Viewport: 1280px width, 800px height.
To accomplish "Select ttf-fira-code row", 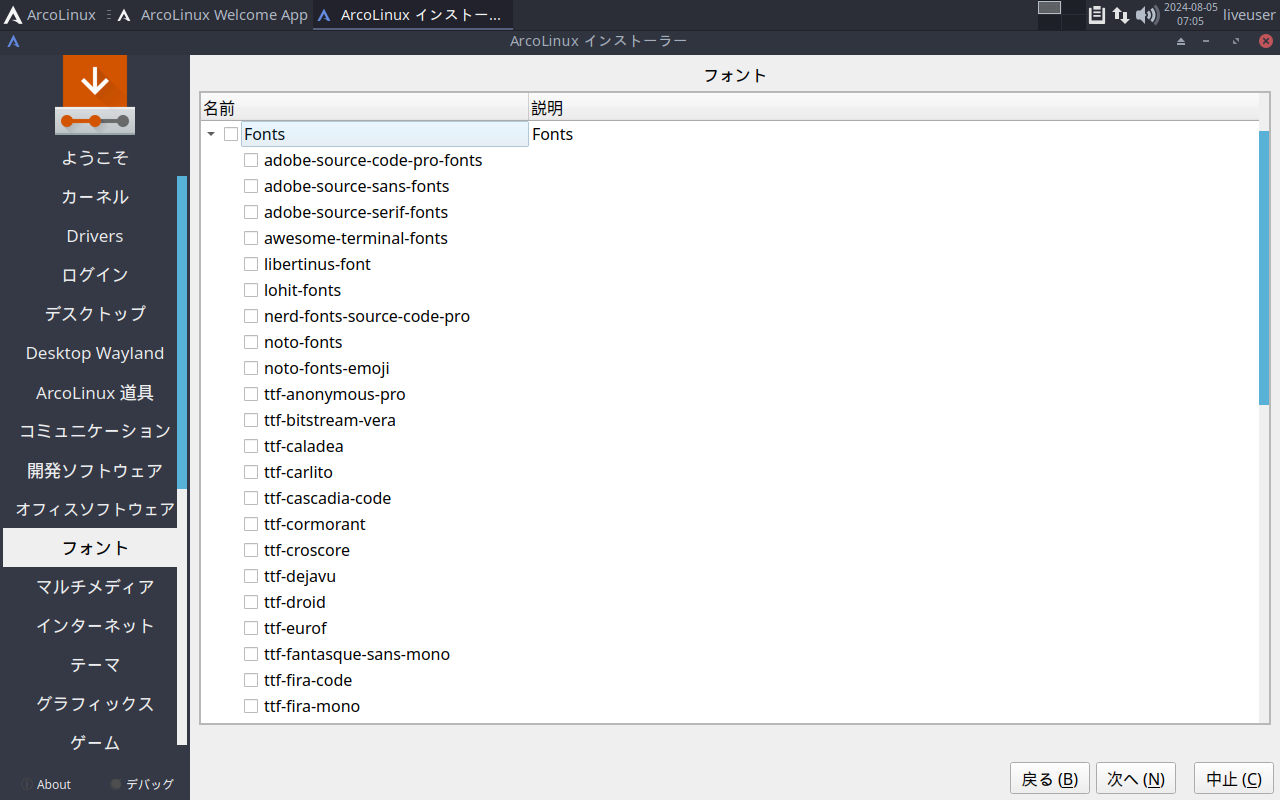I will (x=308, y=680).
